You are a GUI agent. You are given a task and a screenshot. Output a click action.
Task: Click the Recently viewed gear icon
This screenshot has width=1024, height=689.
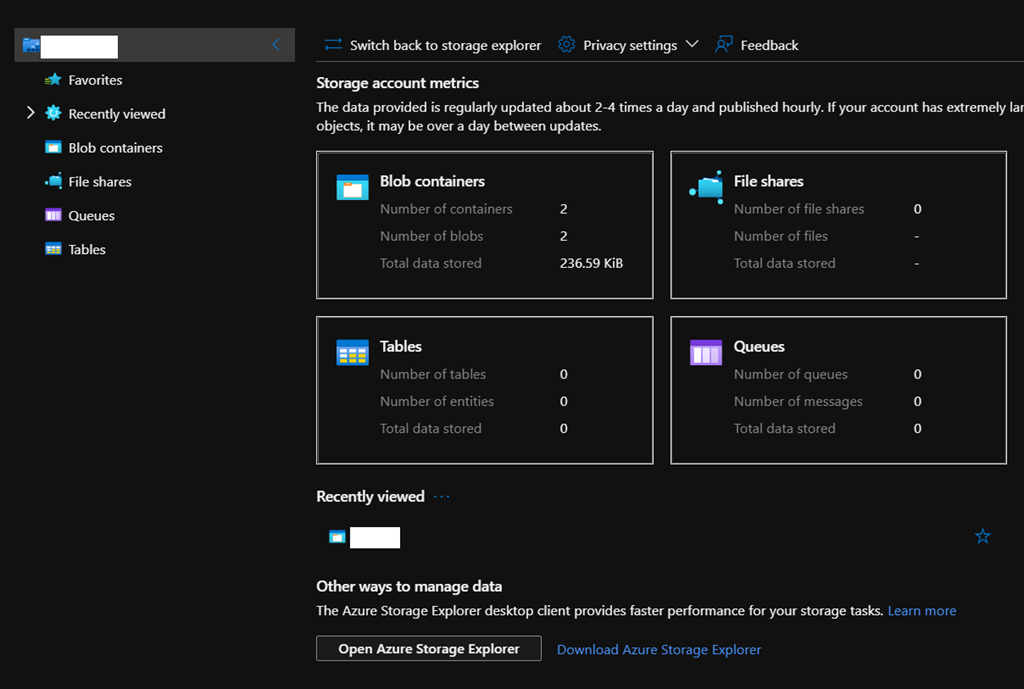53,114
